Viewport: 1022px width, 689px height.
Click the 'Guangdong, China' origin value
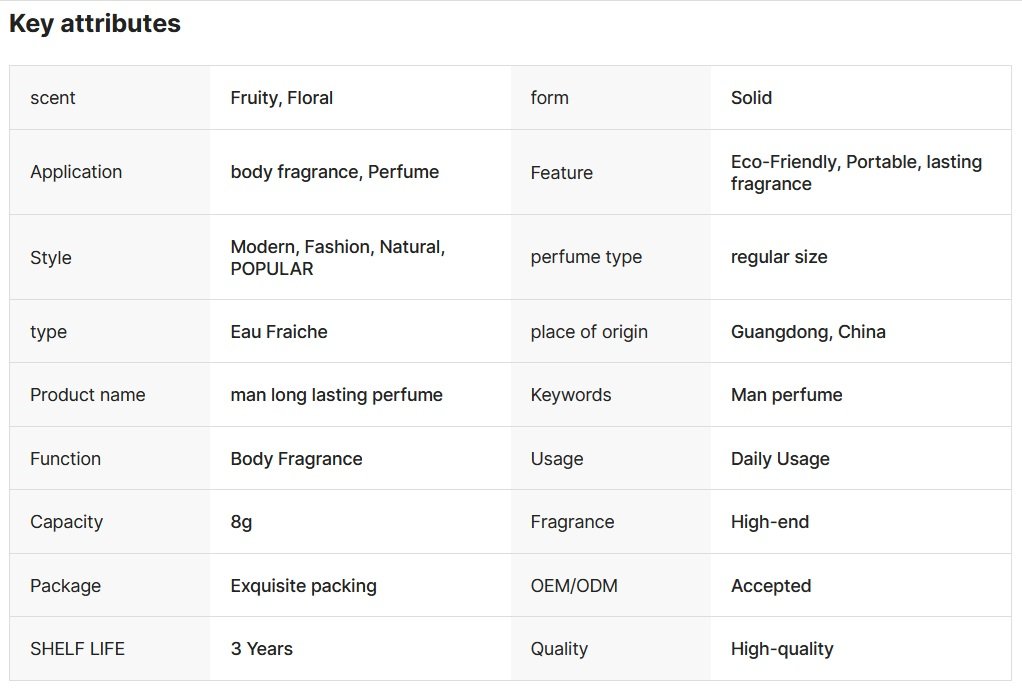click(x=808, y=332)
